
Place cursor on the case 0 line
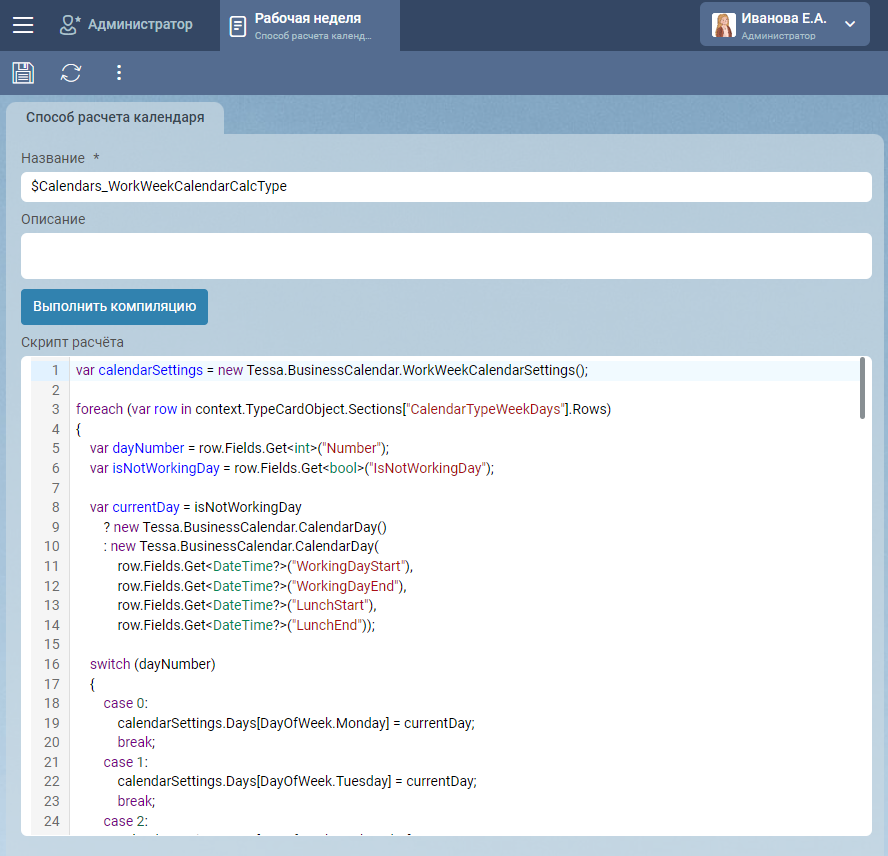click(x=125, y=703)
